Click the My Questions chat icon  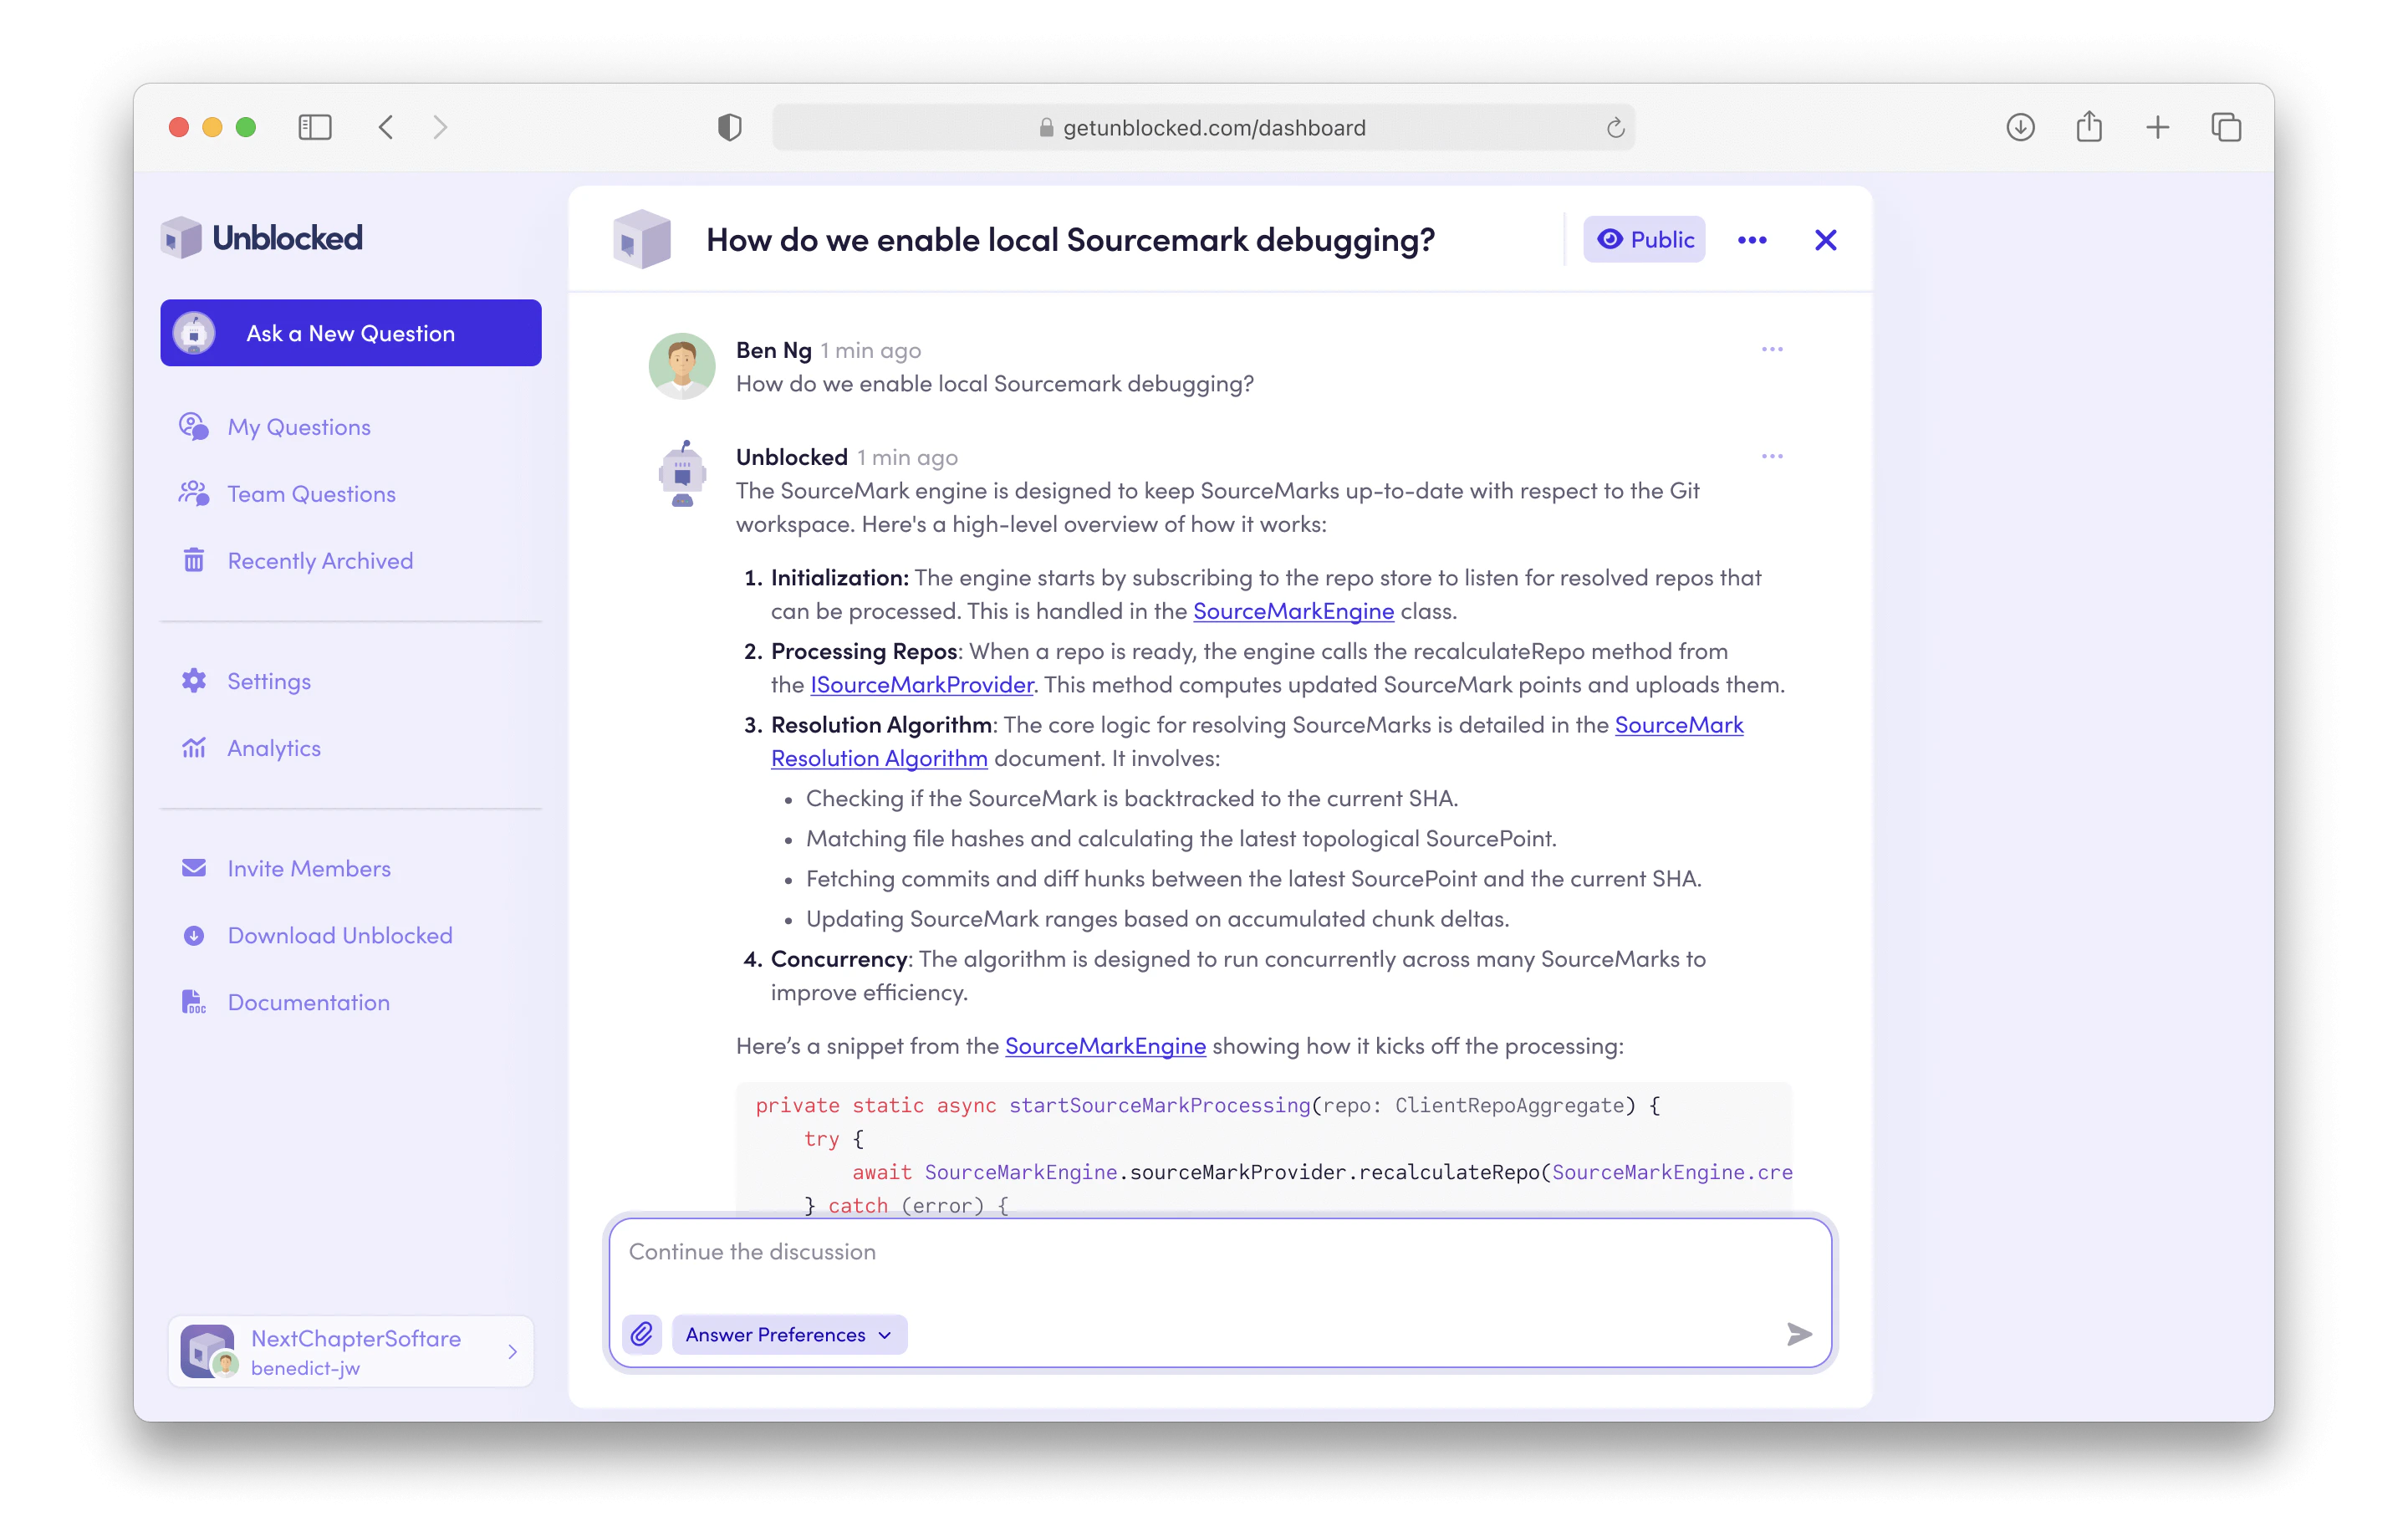(194, 427)
